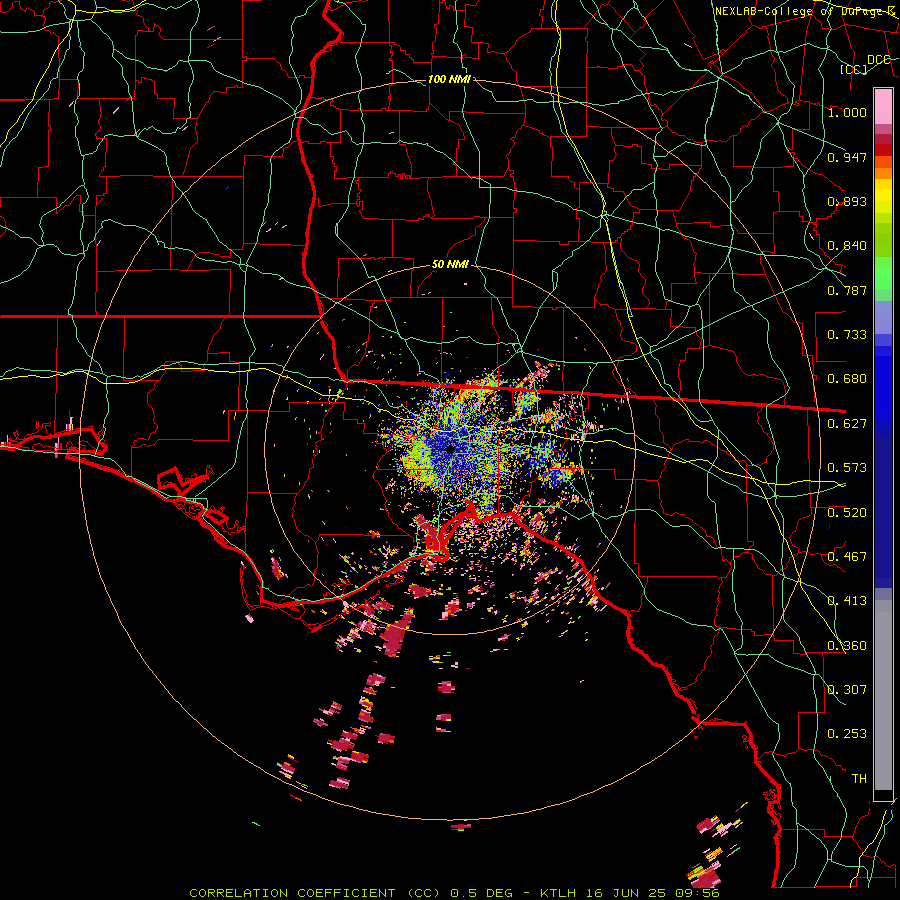Click the DCC product label
900x900 pixels.
pyautogui.click(x=878, y=60)
